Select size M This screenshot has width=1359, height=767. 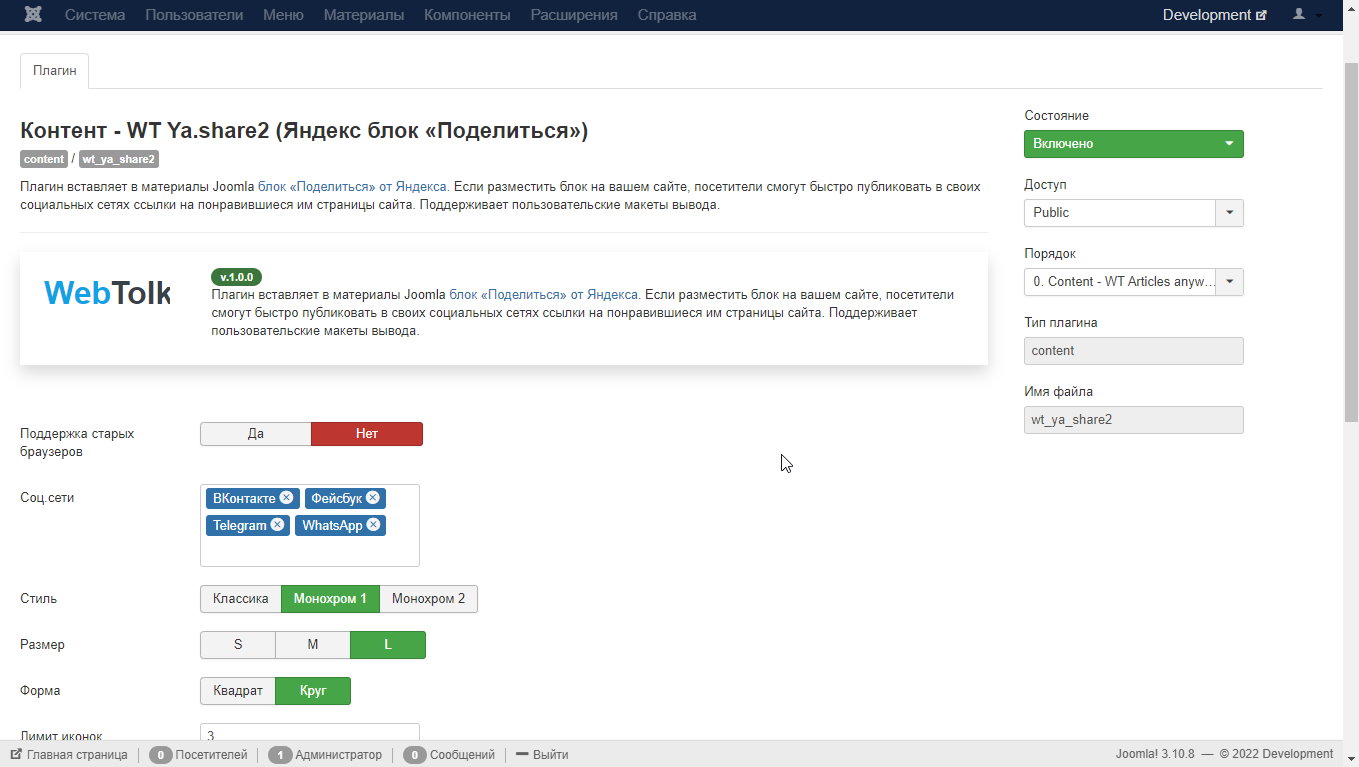tap(312, 645)
